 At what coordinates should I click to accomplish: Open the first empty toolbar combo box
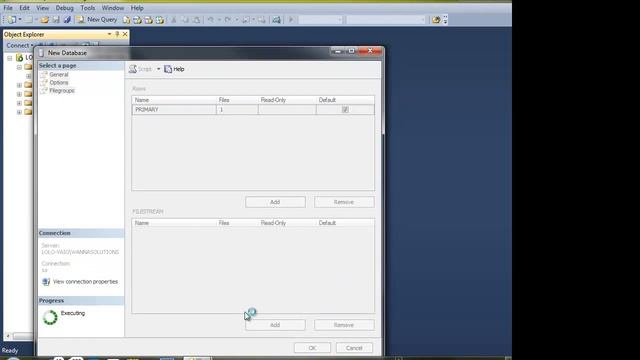click(x=320, y=20)
